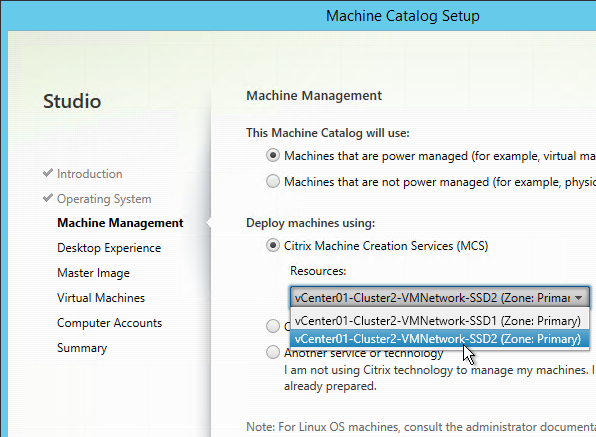Select machines that are not power managed
Viewport: 596px width, 437px height.
tap(273, 181)
